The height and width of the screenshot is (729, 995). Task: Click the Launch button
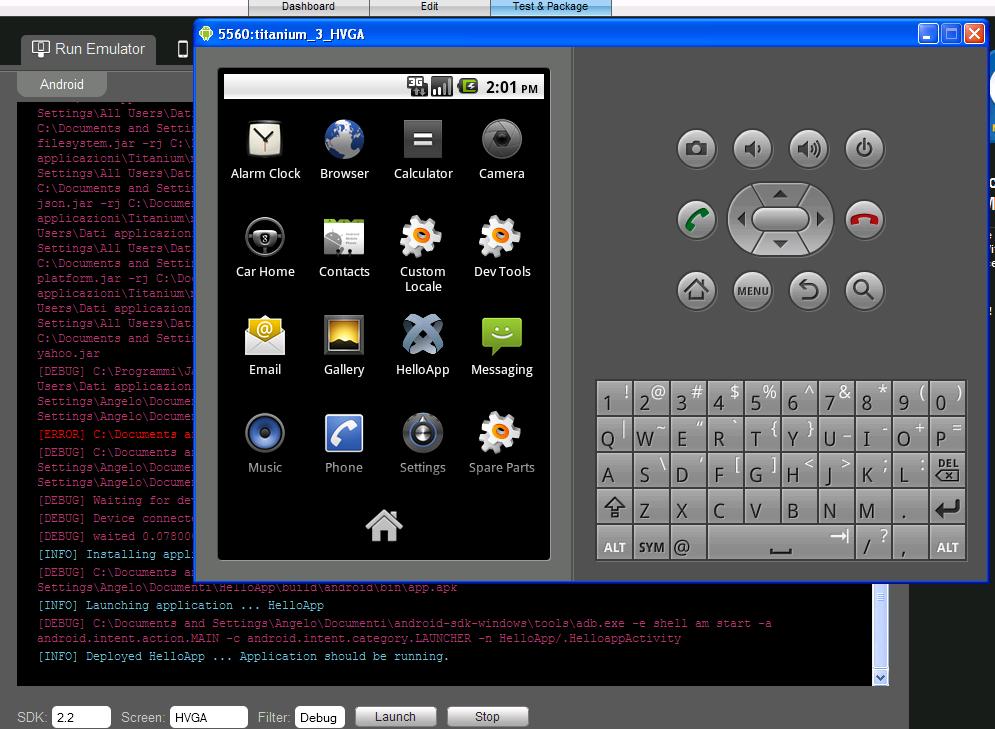395,717
